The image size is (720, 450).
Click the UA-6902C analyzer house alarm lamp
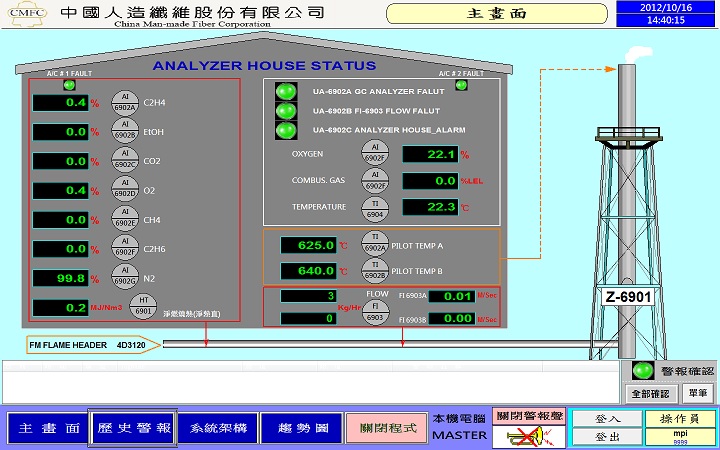(x=286, y=130)
